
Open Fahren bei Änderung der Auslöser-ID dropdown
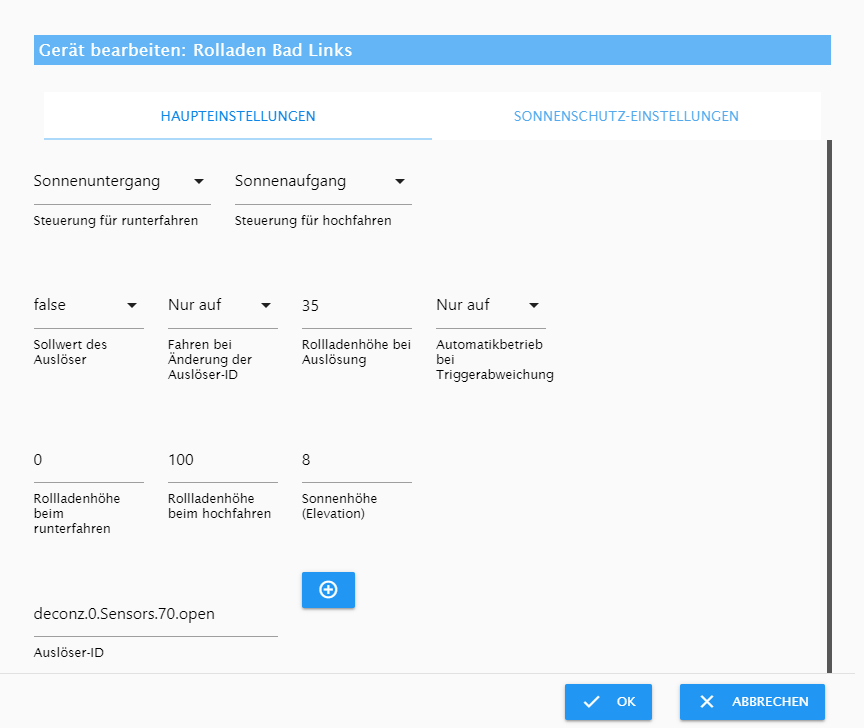[x=223, y=305]
